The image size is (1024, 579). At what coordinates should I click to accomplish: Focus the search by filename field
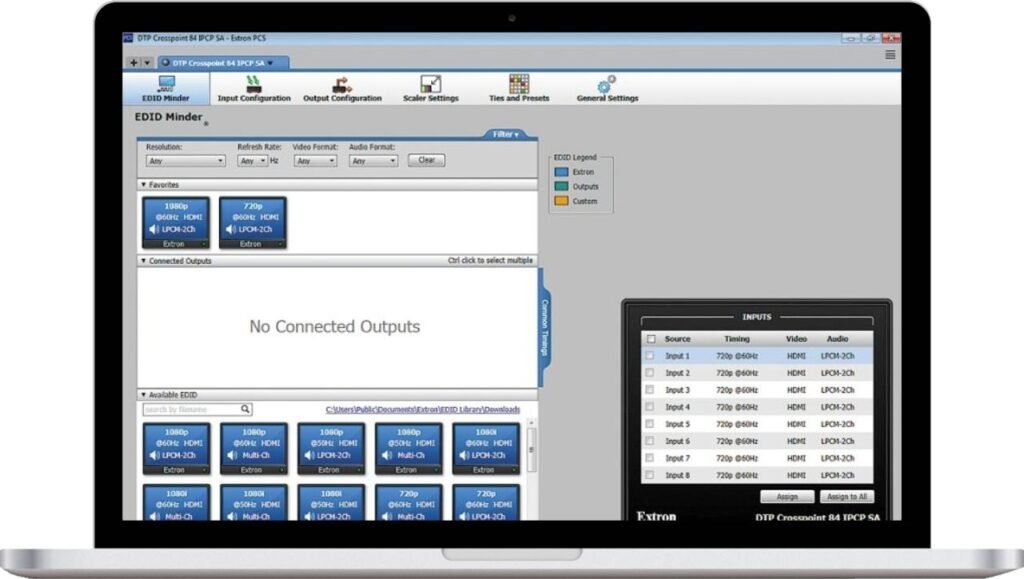coord(191,409)
